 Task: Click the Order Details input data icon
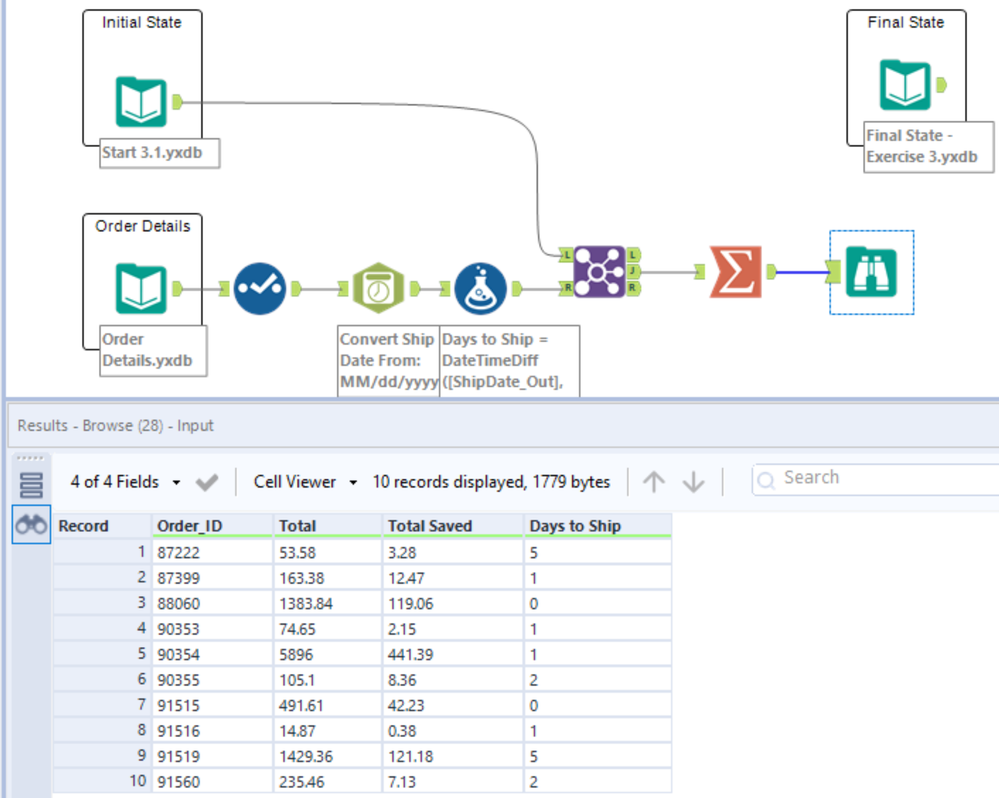[141, 288]
